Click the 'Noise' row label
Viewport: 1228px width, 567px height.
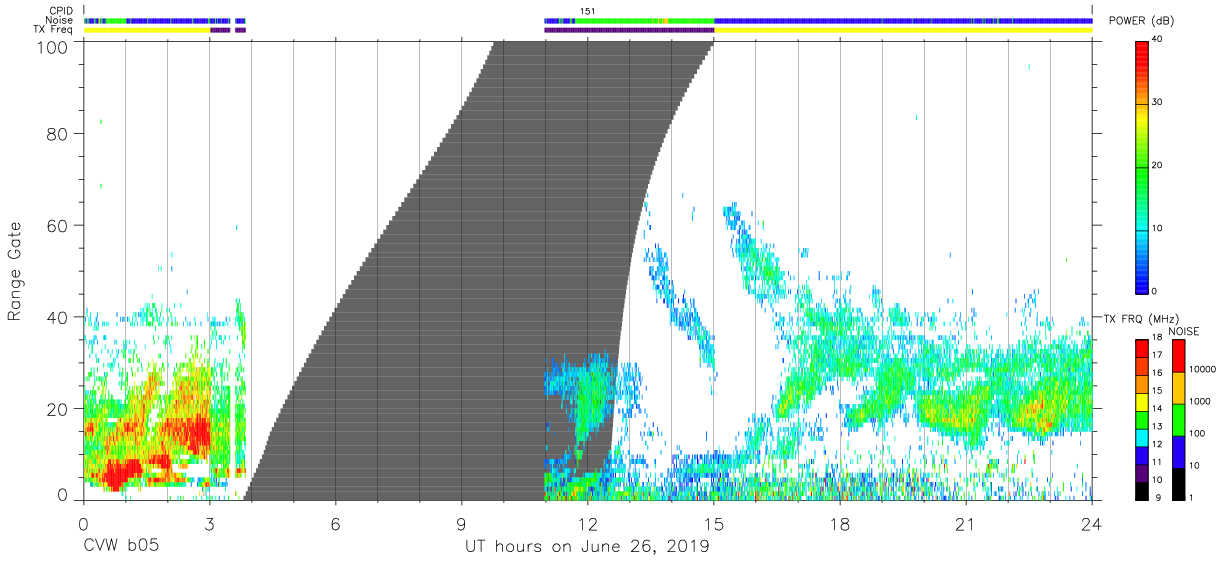61,20
